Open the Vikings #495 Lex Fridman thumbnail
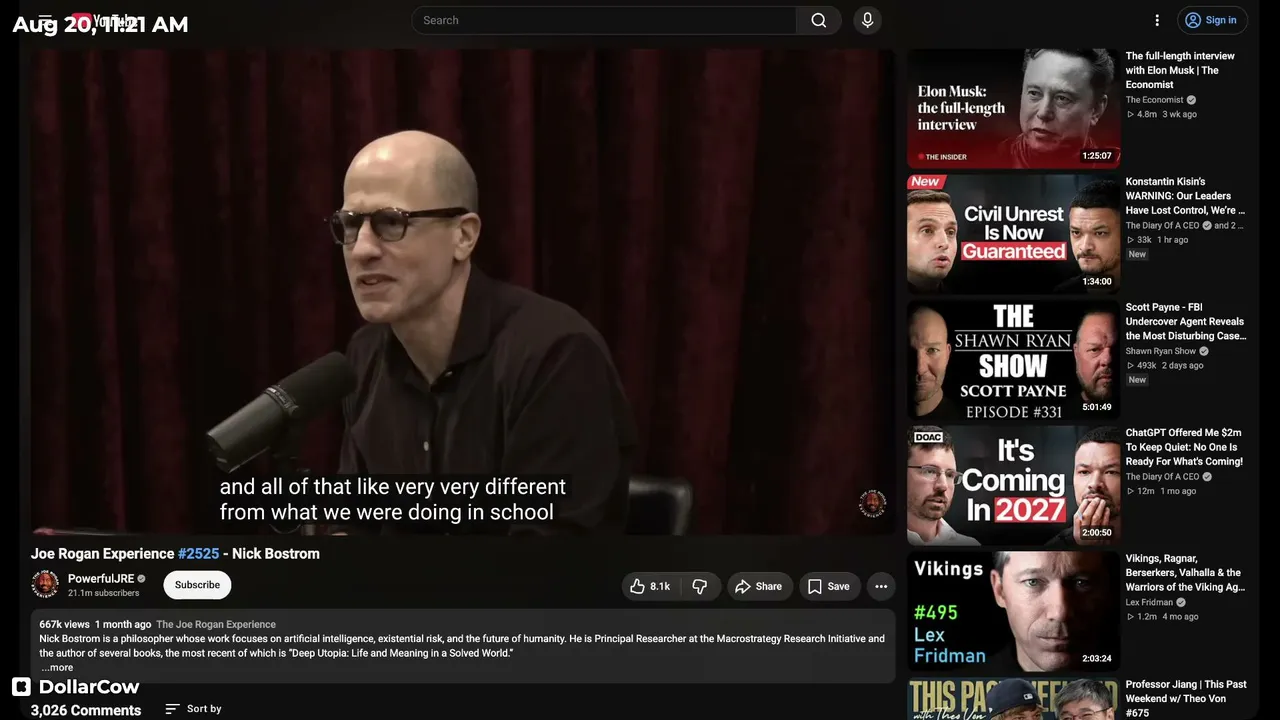 (x=1013, y=612)
